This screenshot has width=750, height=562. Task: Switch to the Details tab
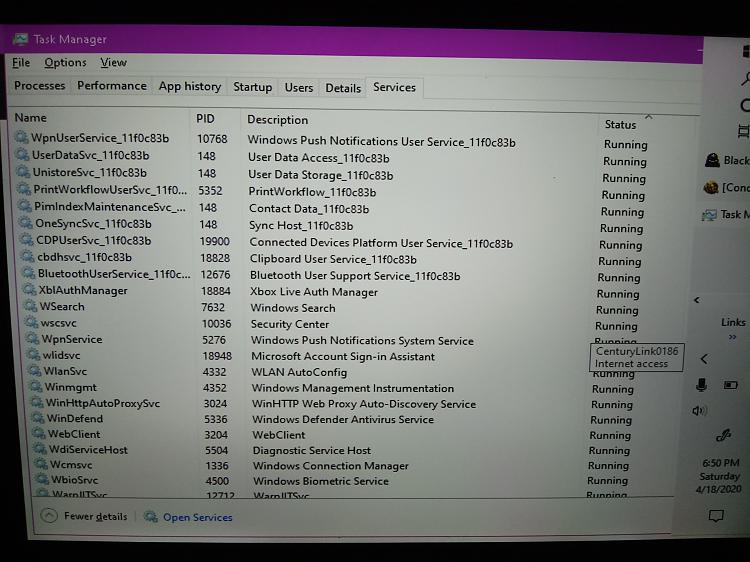[x=343, y=88]
